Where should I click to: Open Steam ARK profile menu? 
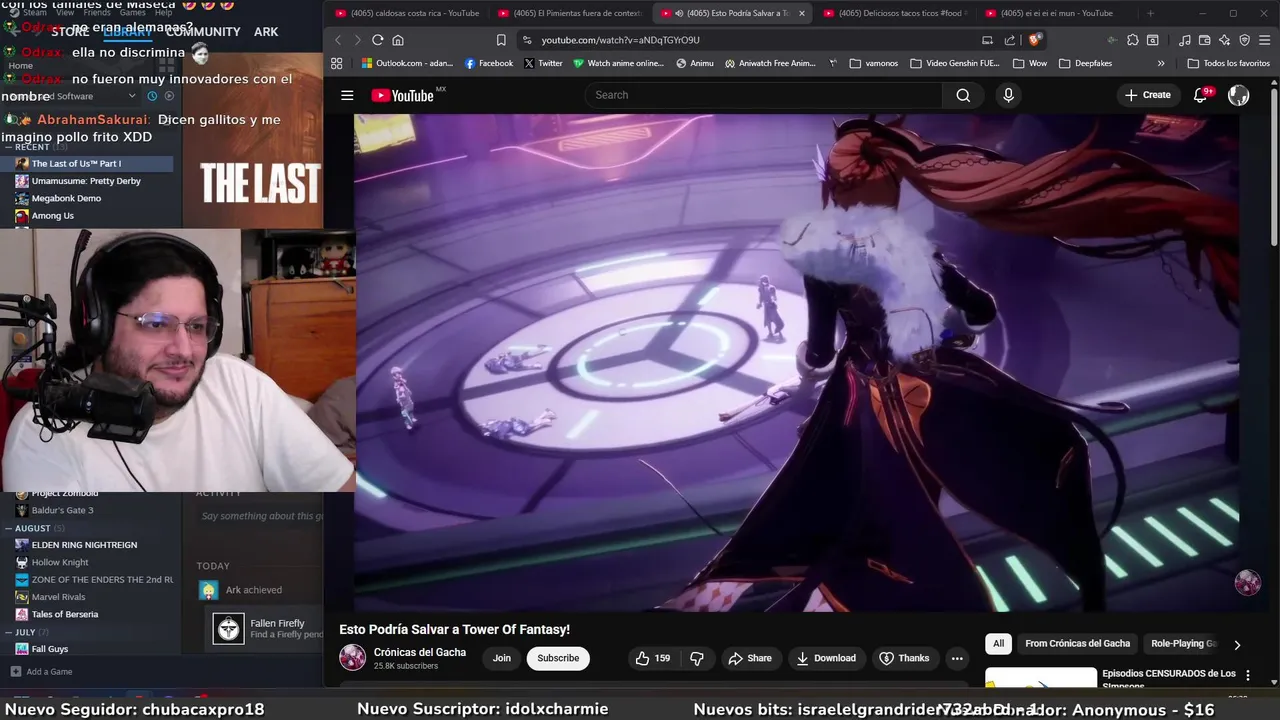tap(266, 32)
